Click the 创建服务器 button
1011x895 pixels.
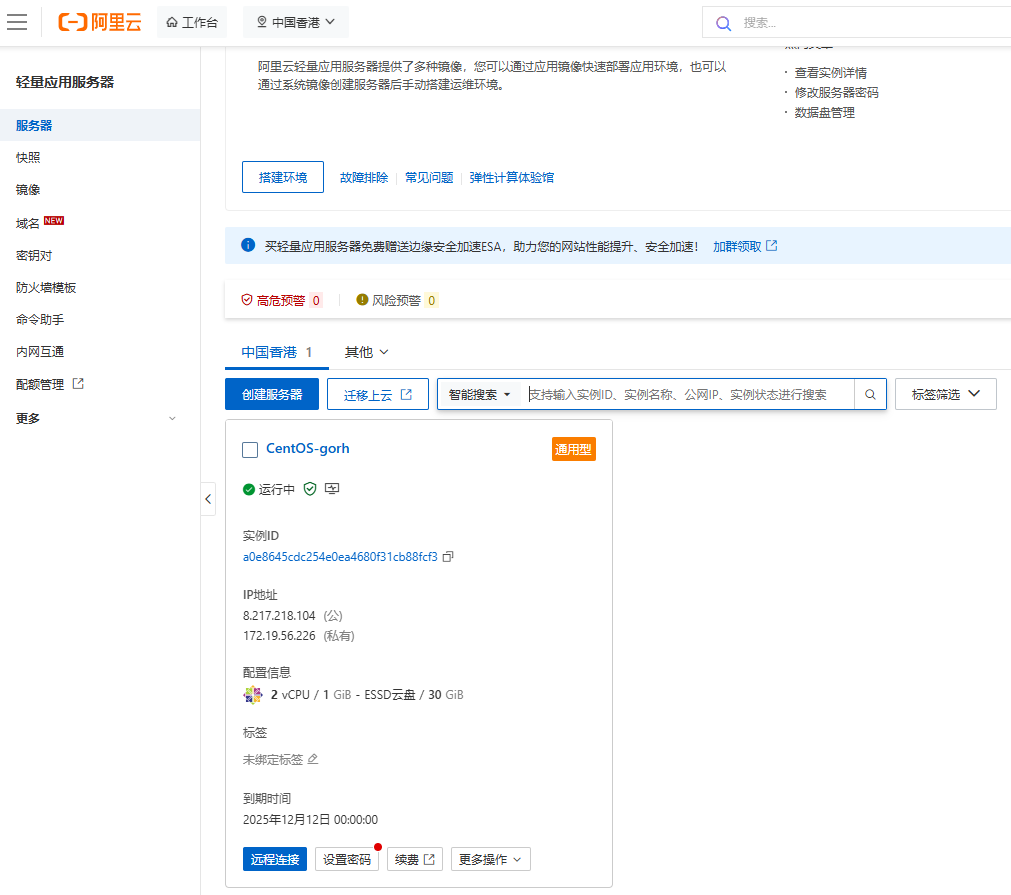[x=272, y=394]
